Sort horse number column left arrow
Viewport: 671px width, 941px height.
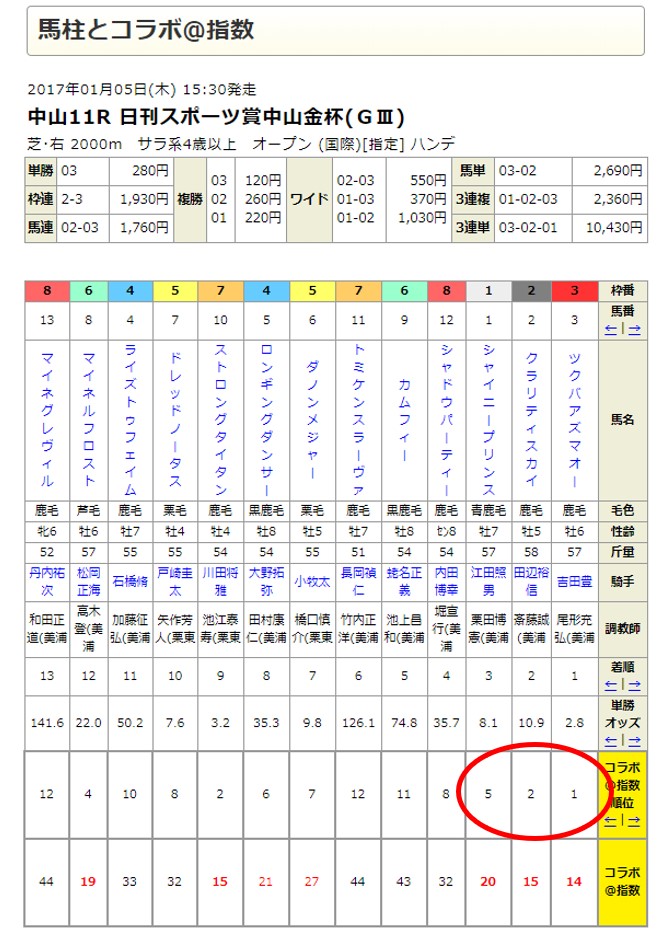(x=611, y=329)
